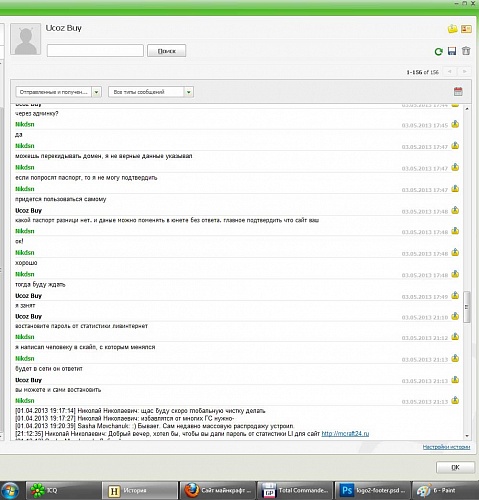Open the contact card icon for Ucoz Buy

(x=466, y=29)
